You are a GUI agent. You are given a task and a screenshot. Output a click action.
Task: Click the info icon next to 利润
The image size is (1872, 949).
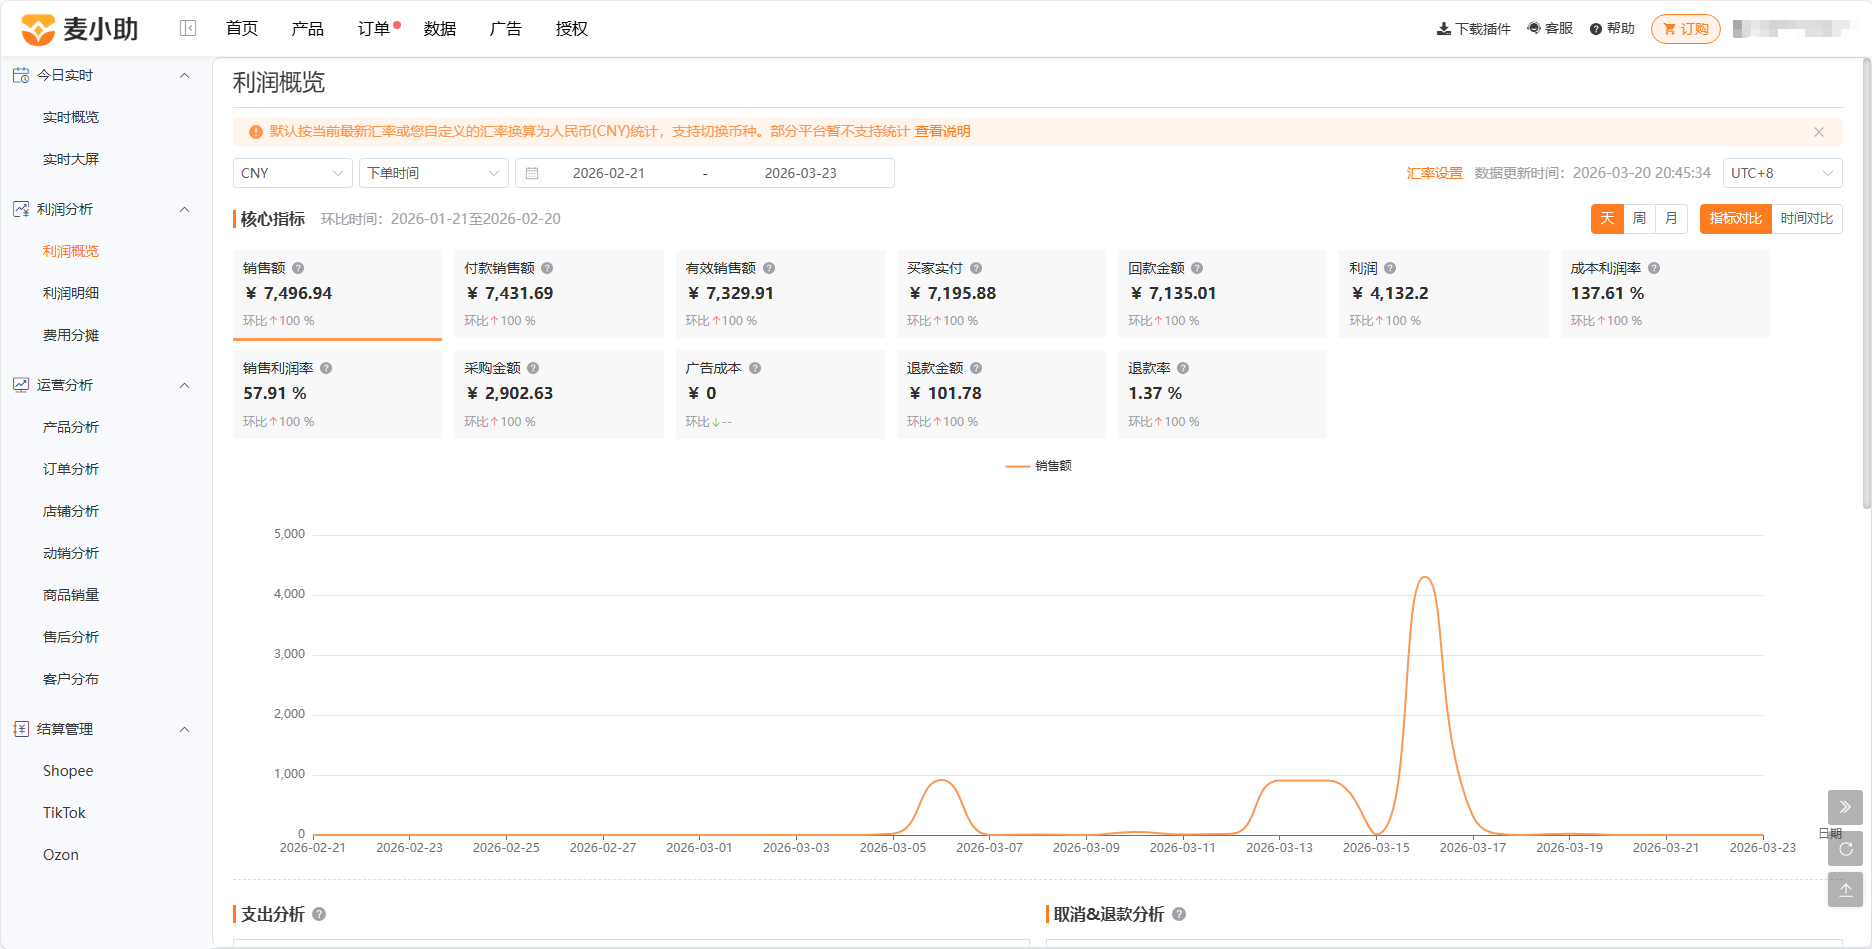pos(1390,268)
